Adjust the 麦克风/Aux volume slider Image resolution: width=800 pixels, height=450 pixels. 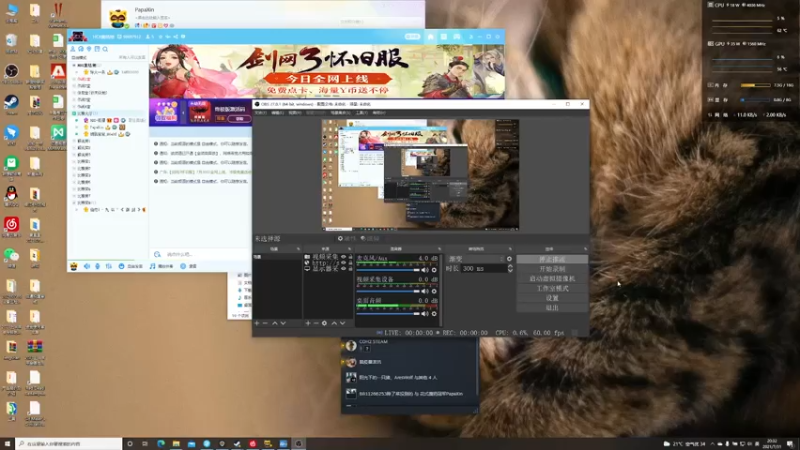point(388,270)
